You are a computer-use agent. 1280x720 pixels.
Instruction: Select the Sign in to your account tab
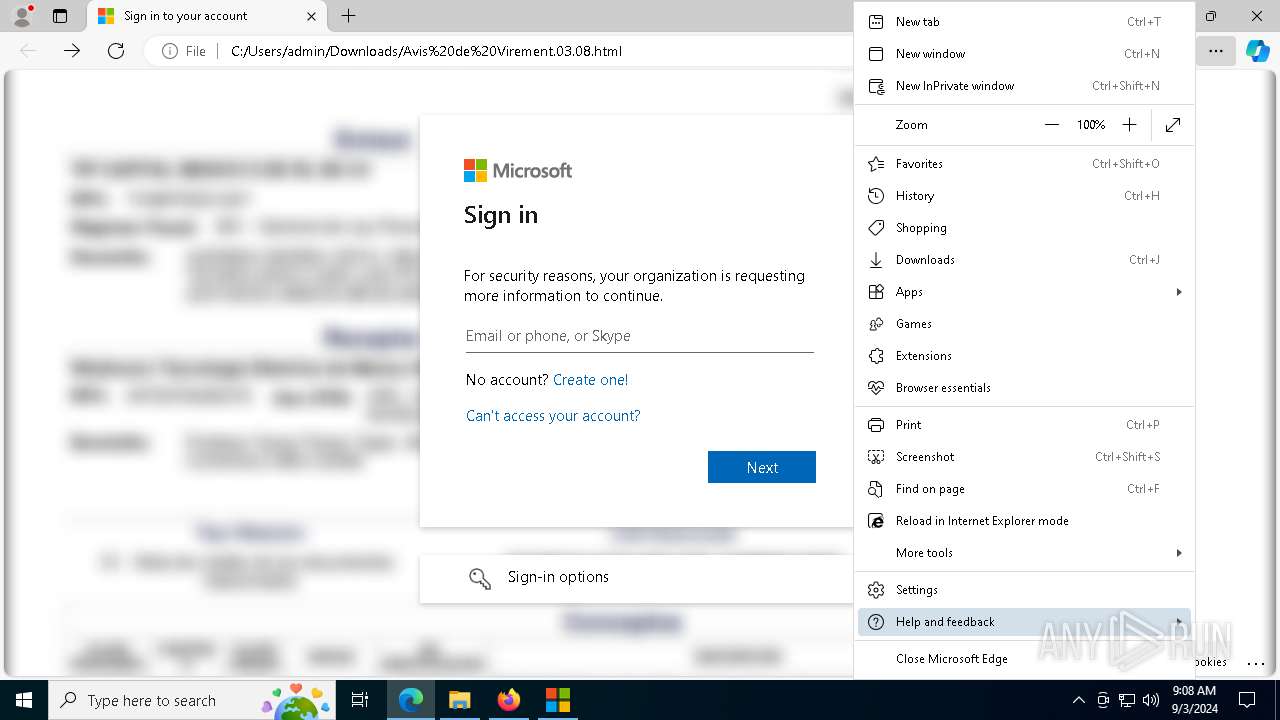[x=207, y=16]
